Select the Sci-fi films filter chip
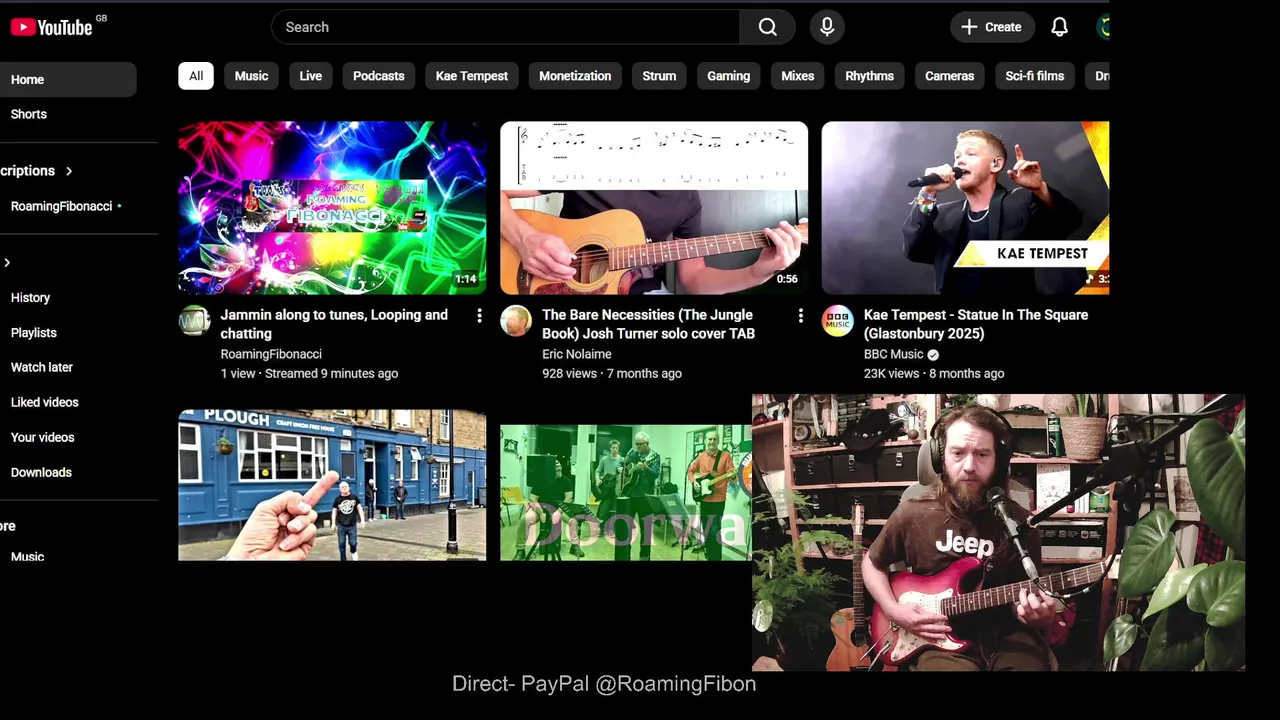The image size is (1280, 720). point(1034,76)
